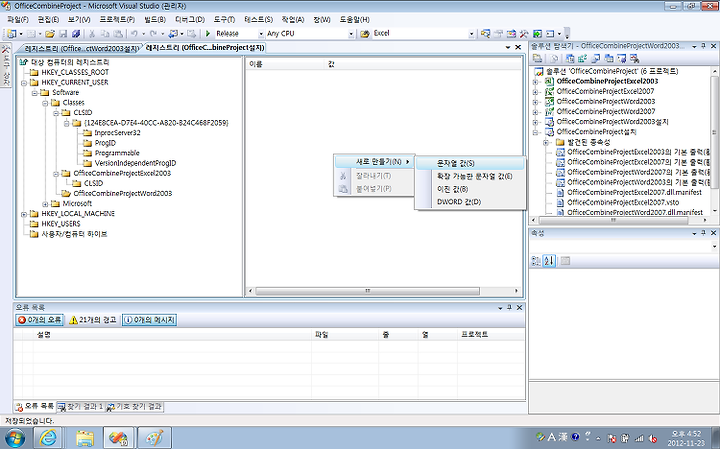Open the Release configuration dropdown
This screenshot has height=449, width=720.
click(x=261, y=34)
